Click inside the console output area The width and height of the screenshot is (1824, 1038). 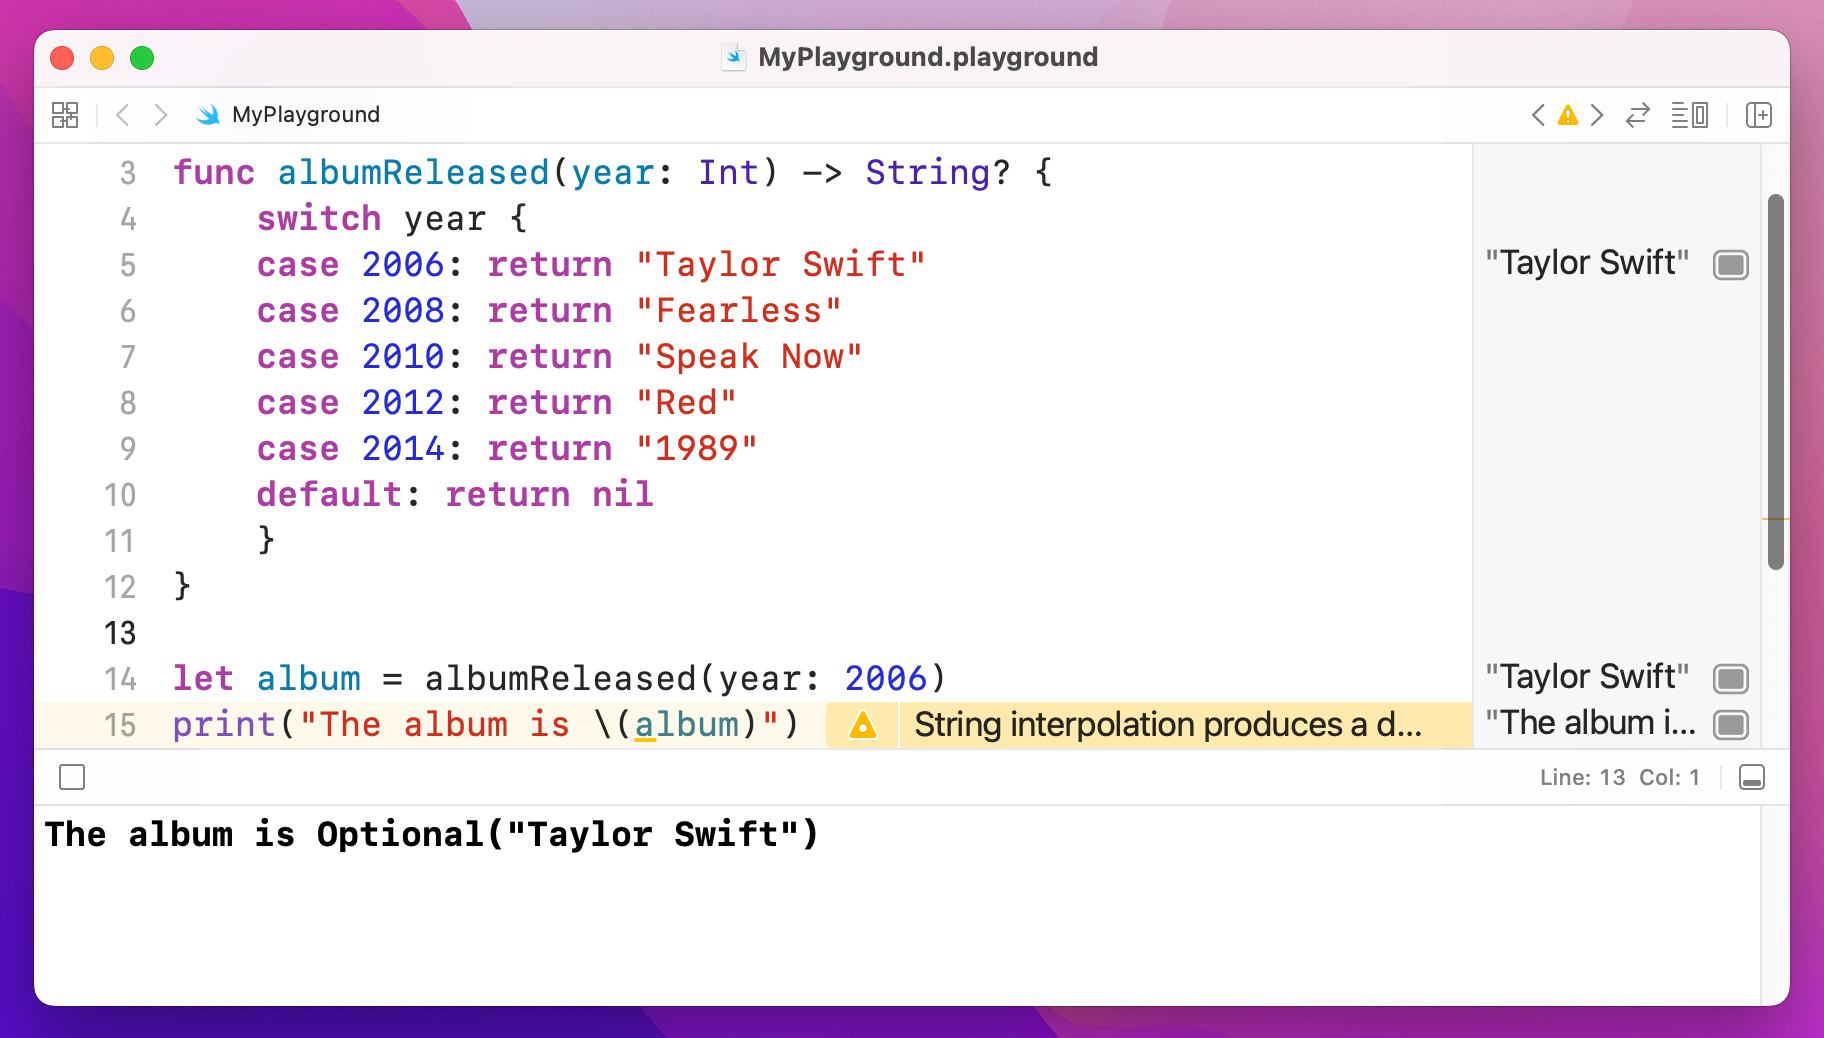pyautogui.click(x=900, y=900)
